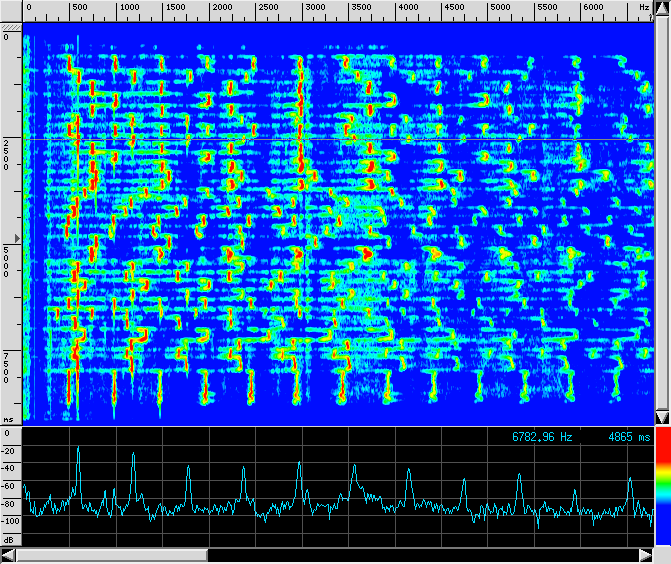Click the dB unit label below the spectrum axis
This screenshot has width=671, height=564.
pyautogui.click(x=9, y=539)
